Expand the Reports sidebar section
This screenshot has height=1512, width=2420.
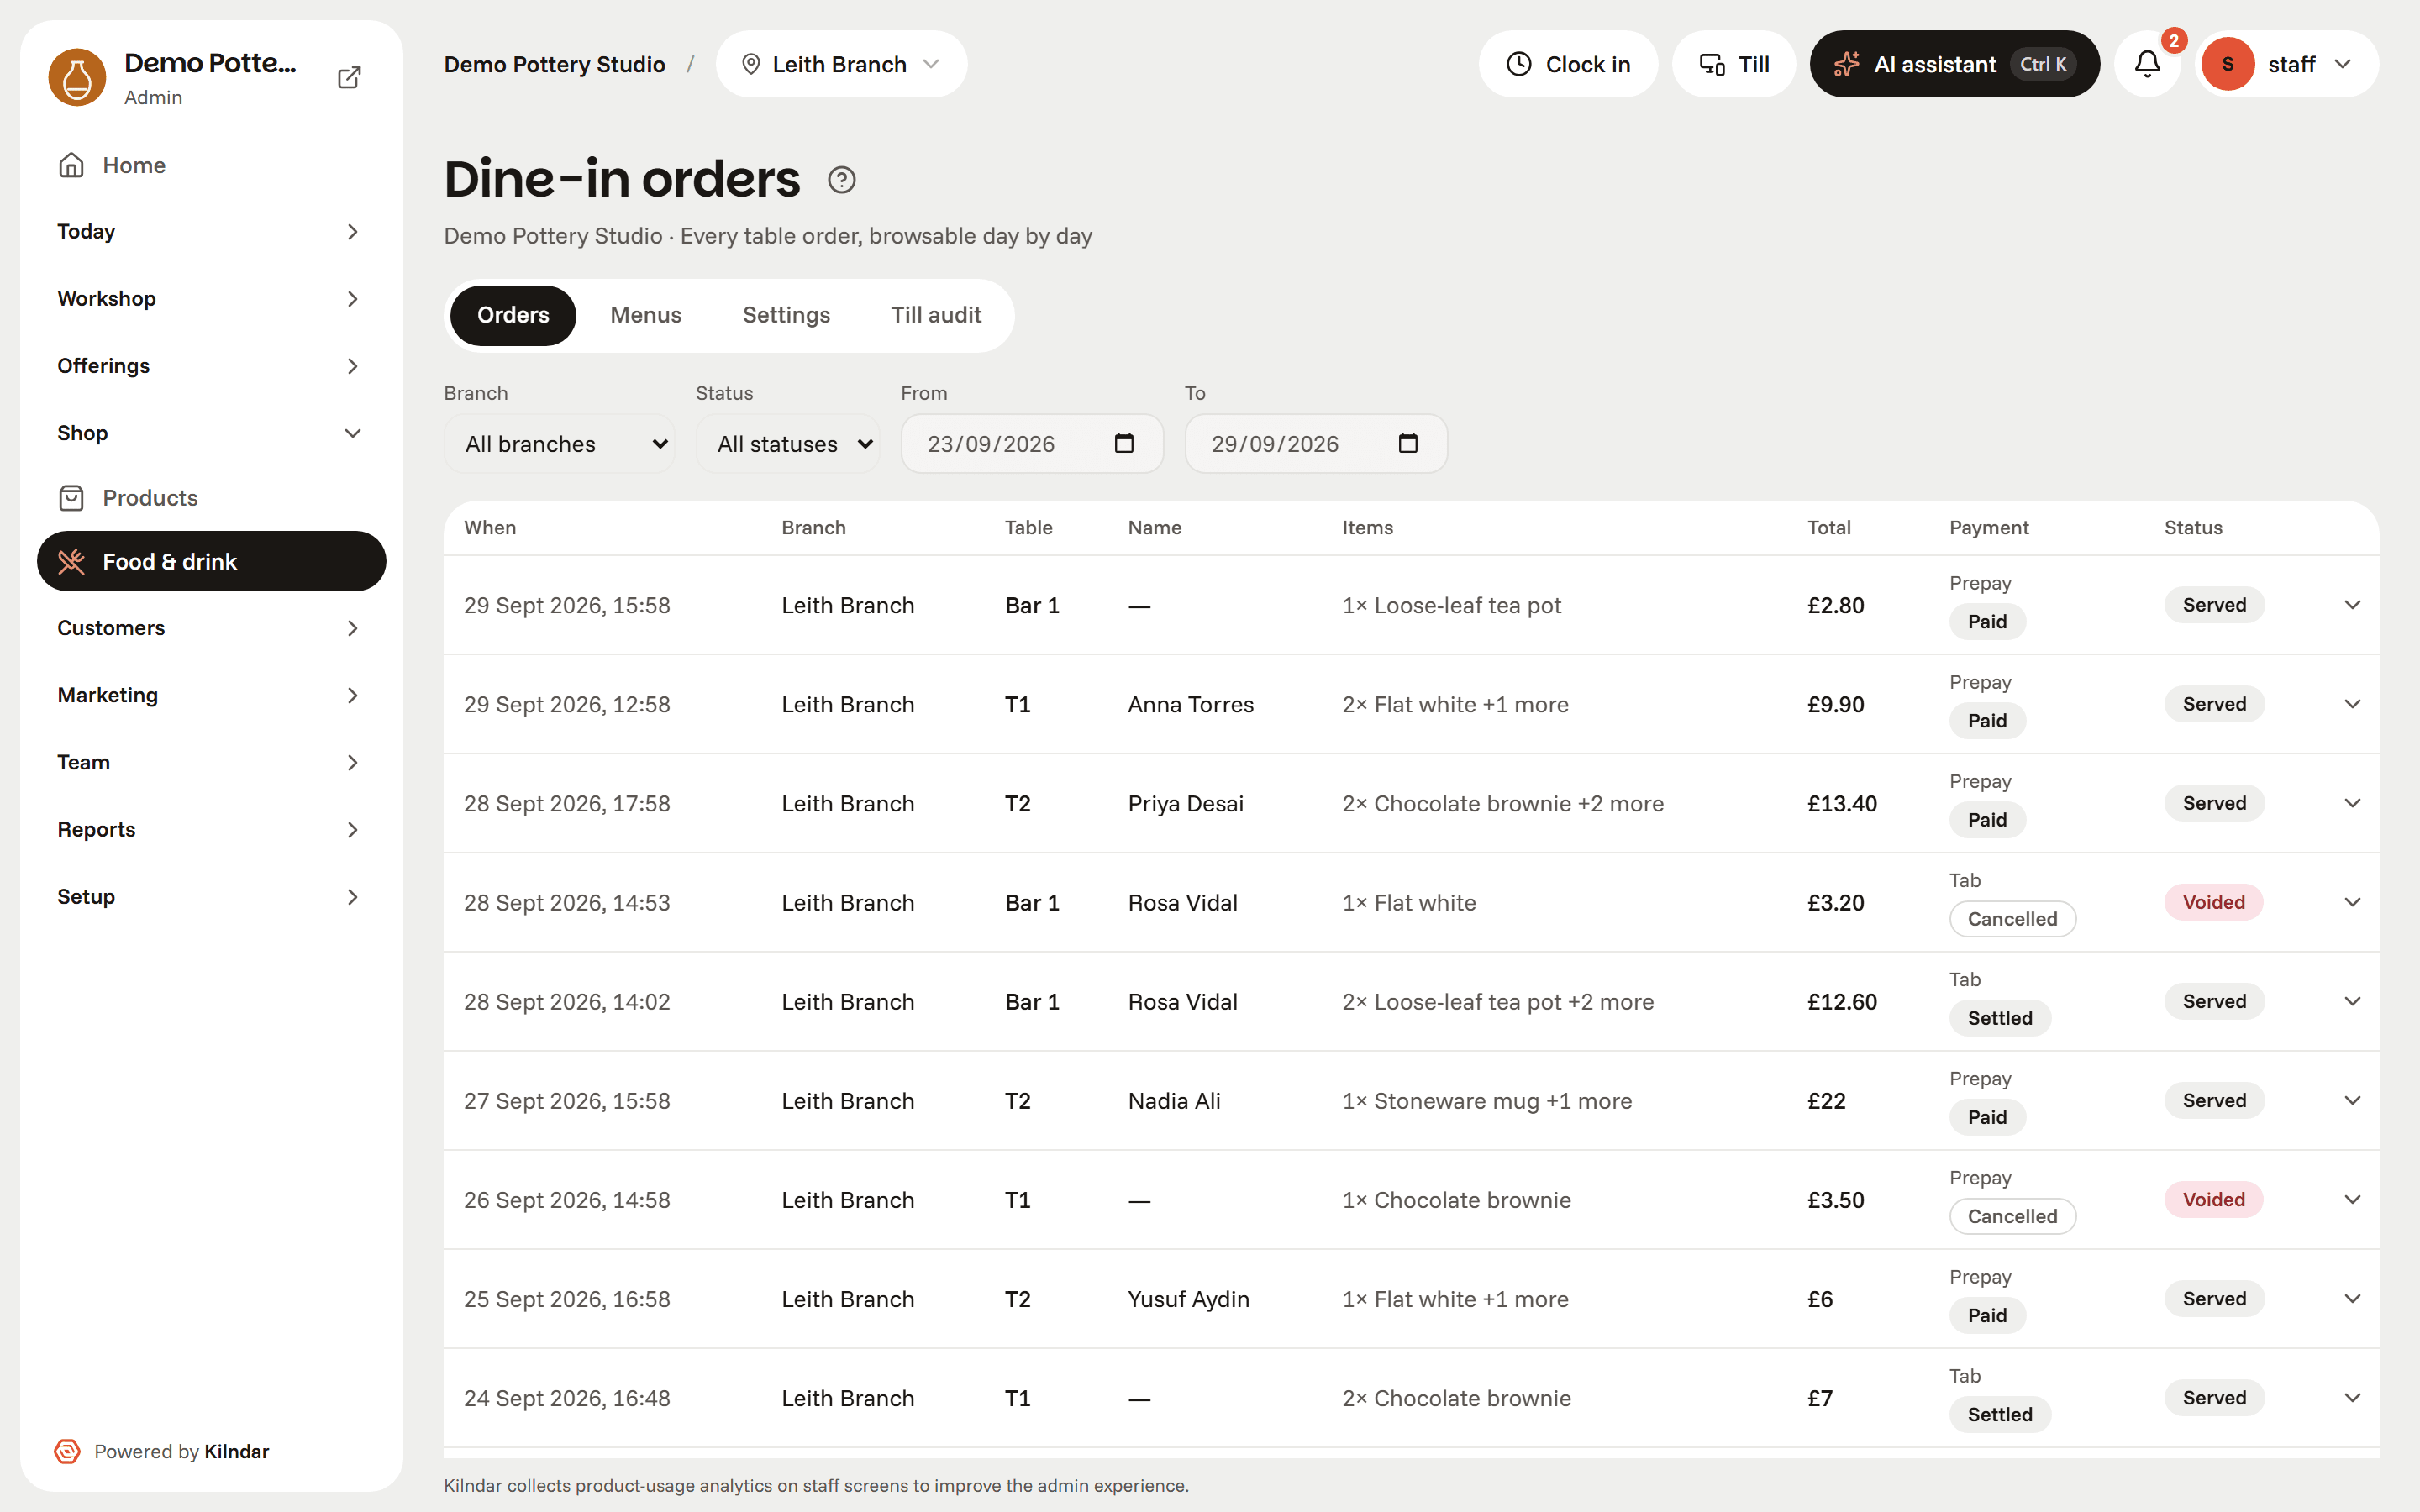211,830
